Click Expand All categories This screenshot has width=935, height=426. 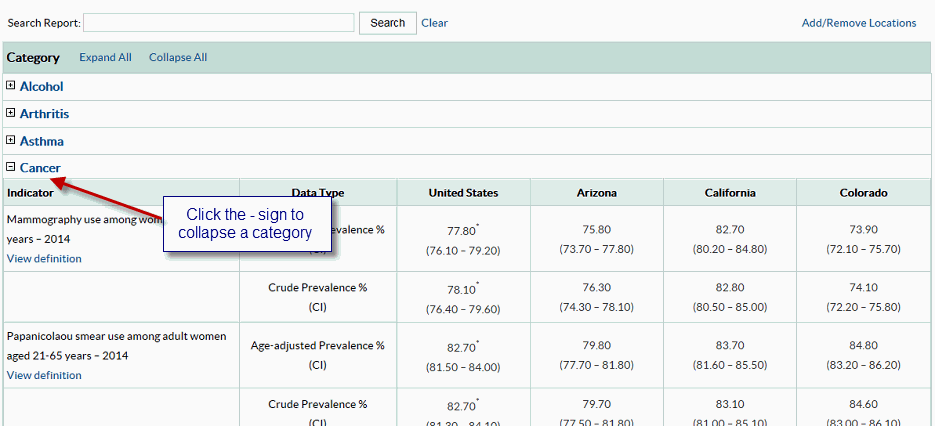[105, 57]
